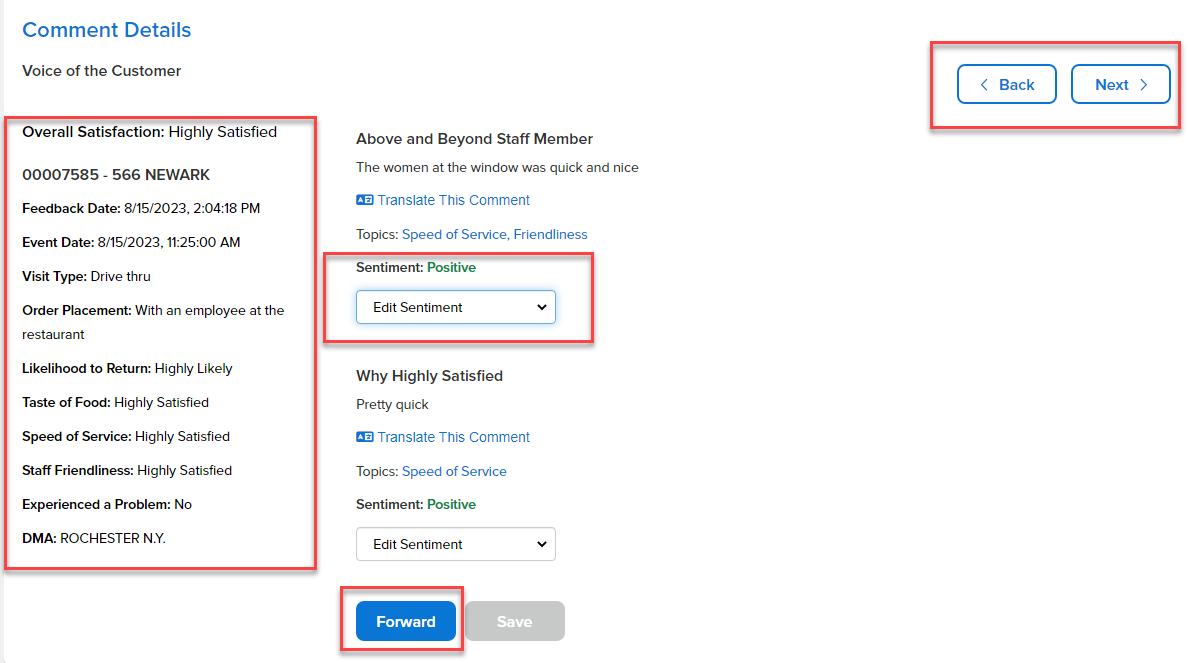The height and width of the screenshot is (663, 1188).
Task: Click the left chevron icon on Back
Action: (x=983, y=85)
